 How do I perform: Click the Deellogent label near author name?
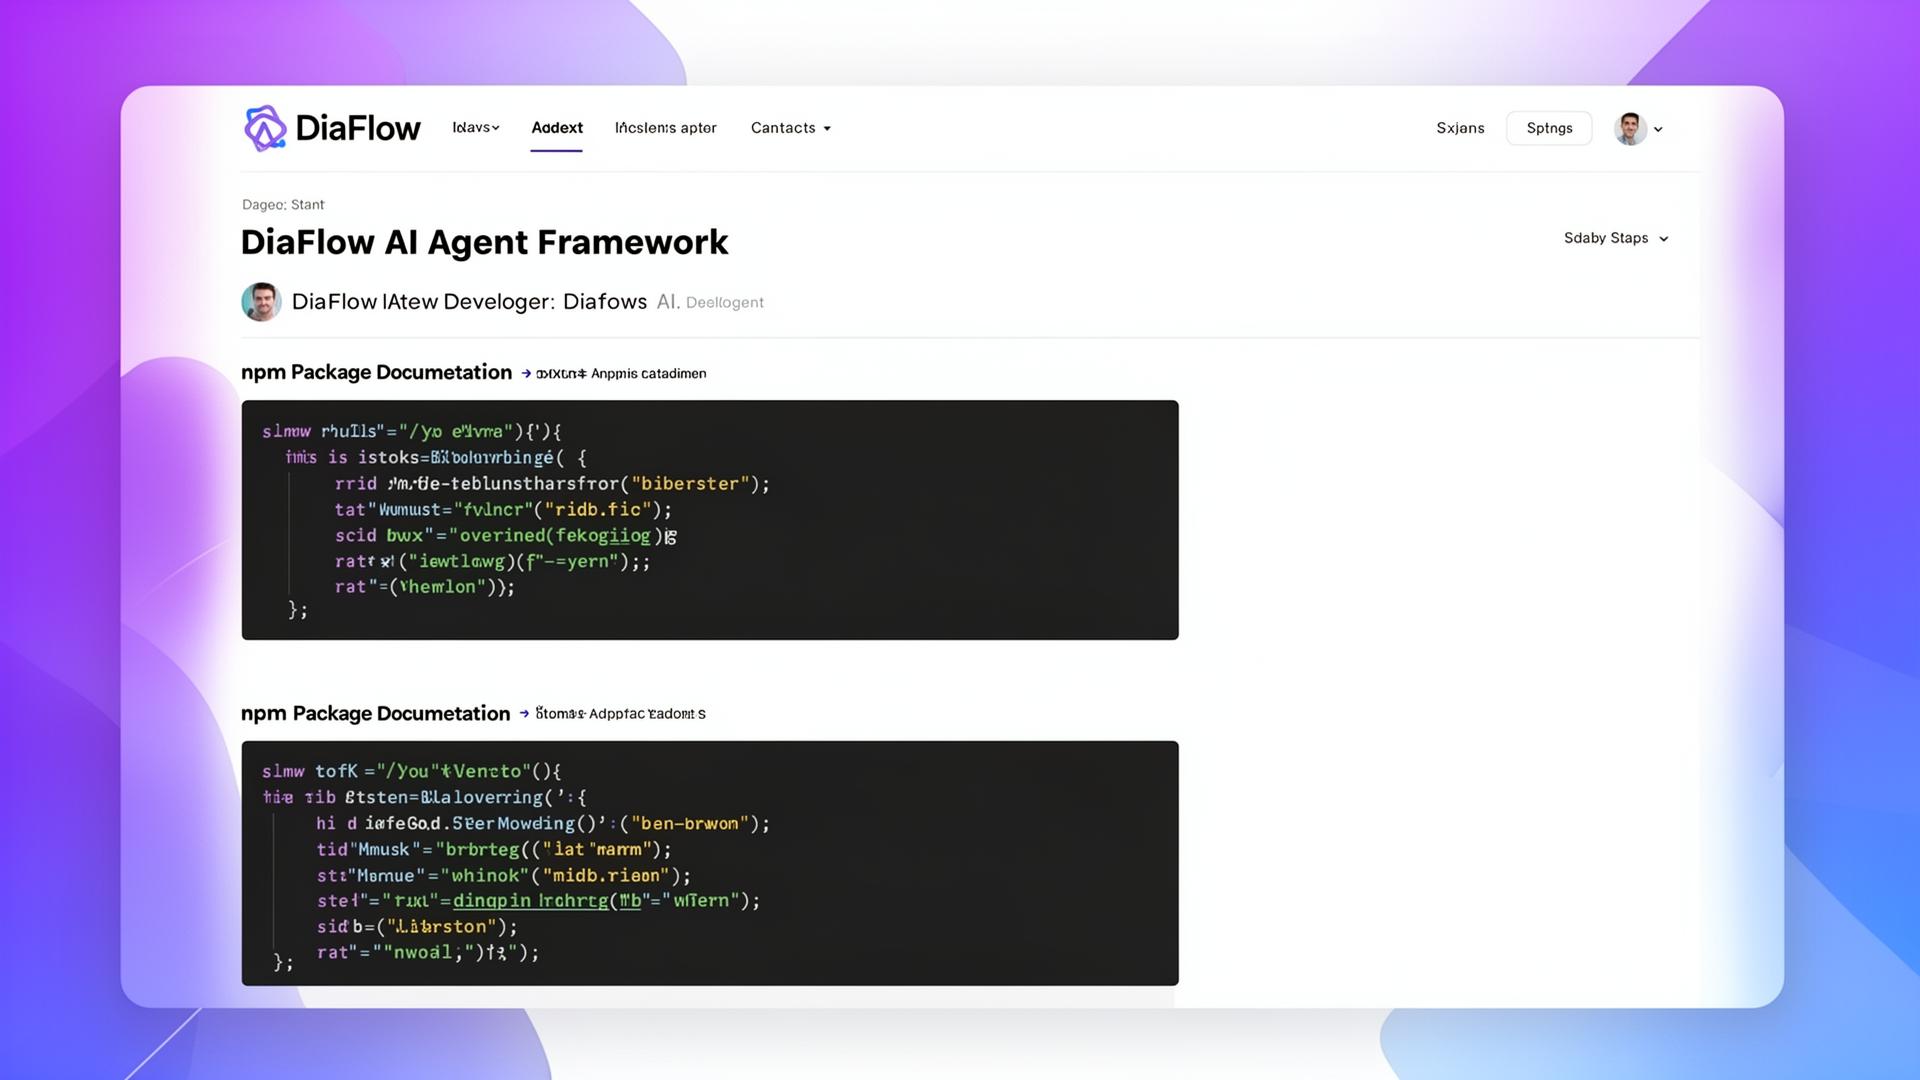[724, 303]
